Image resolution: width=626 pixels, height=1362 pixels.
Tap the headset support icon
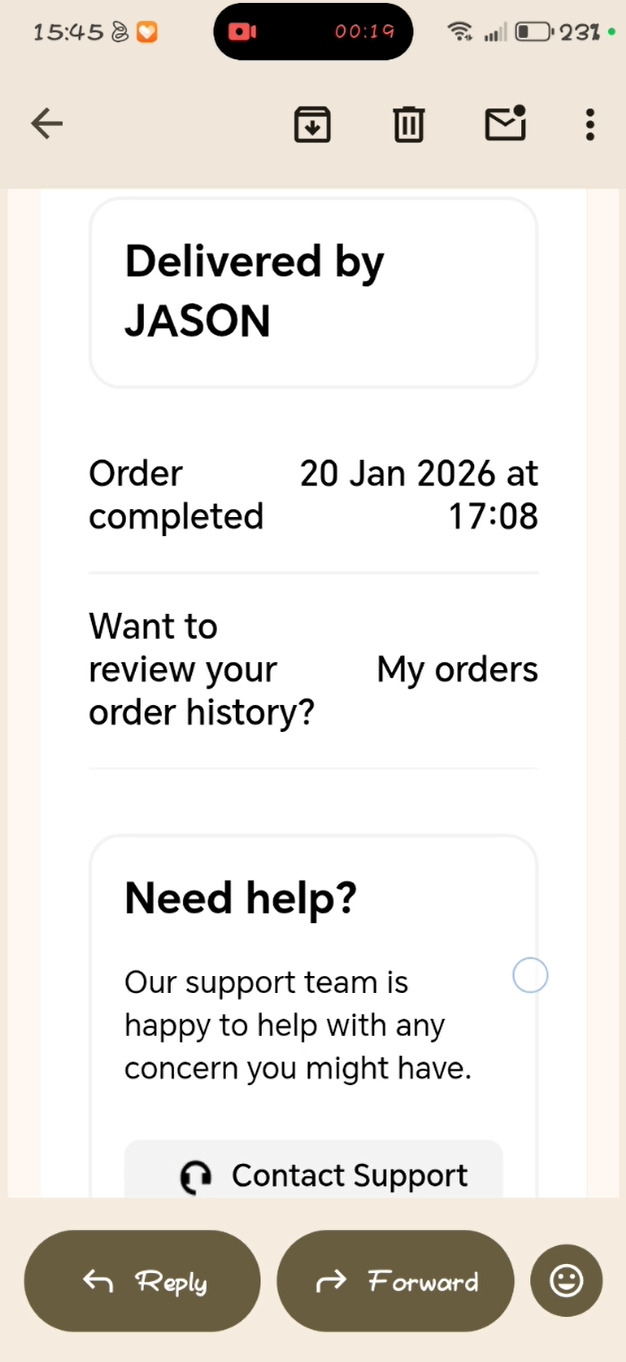(x=196, y=1176)
